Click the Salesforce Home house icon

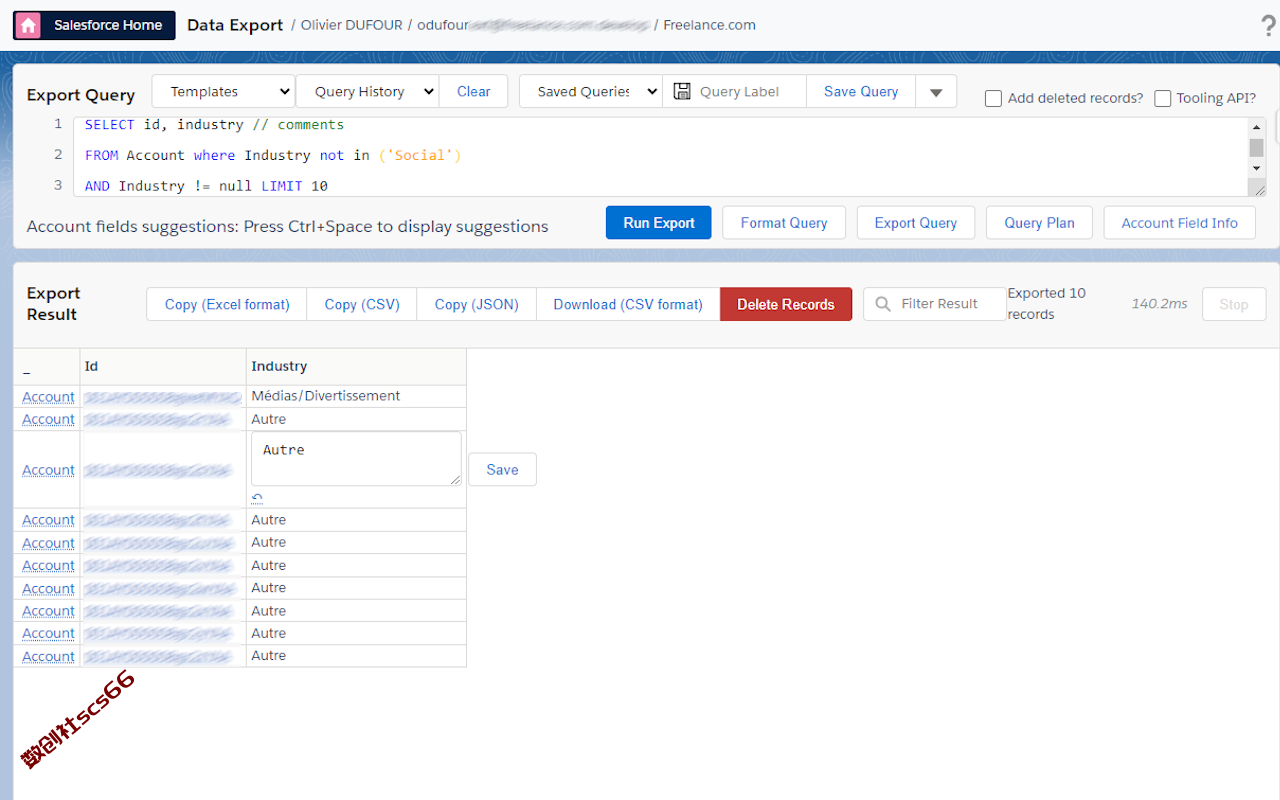pos(29,25)
